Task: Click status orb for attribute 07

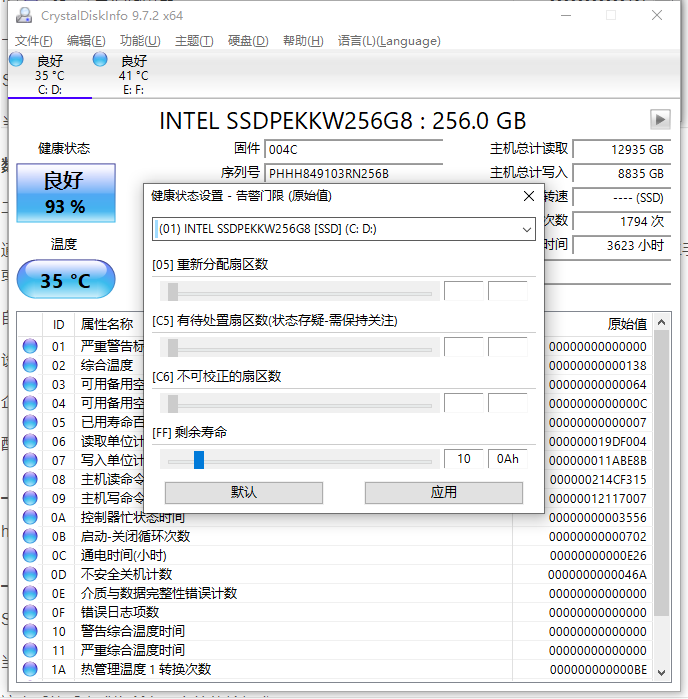Action: 30,461
